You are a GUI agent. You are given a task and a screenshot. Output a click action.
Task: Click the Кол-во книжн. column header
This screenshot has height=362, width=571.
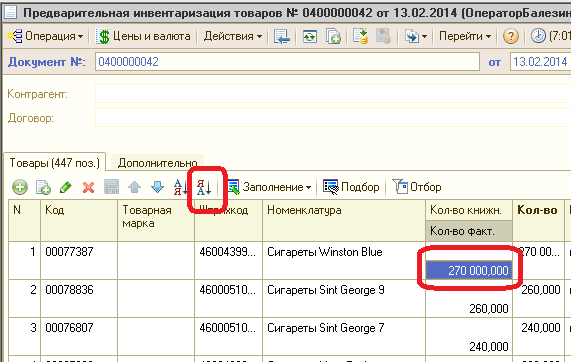click(x=469, y=210)
